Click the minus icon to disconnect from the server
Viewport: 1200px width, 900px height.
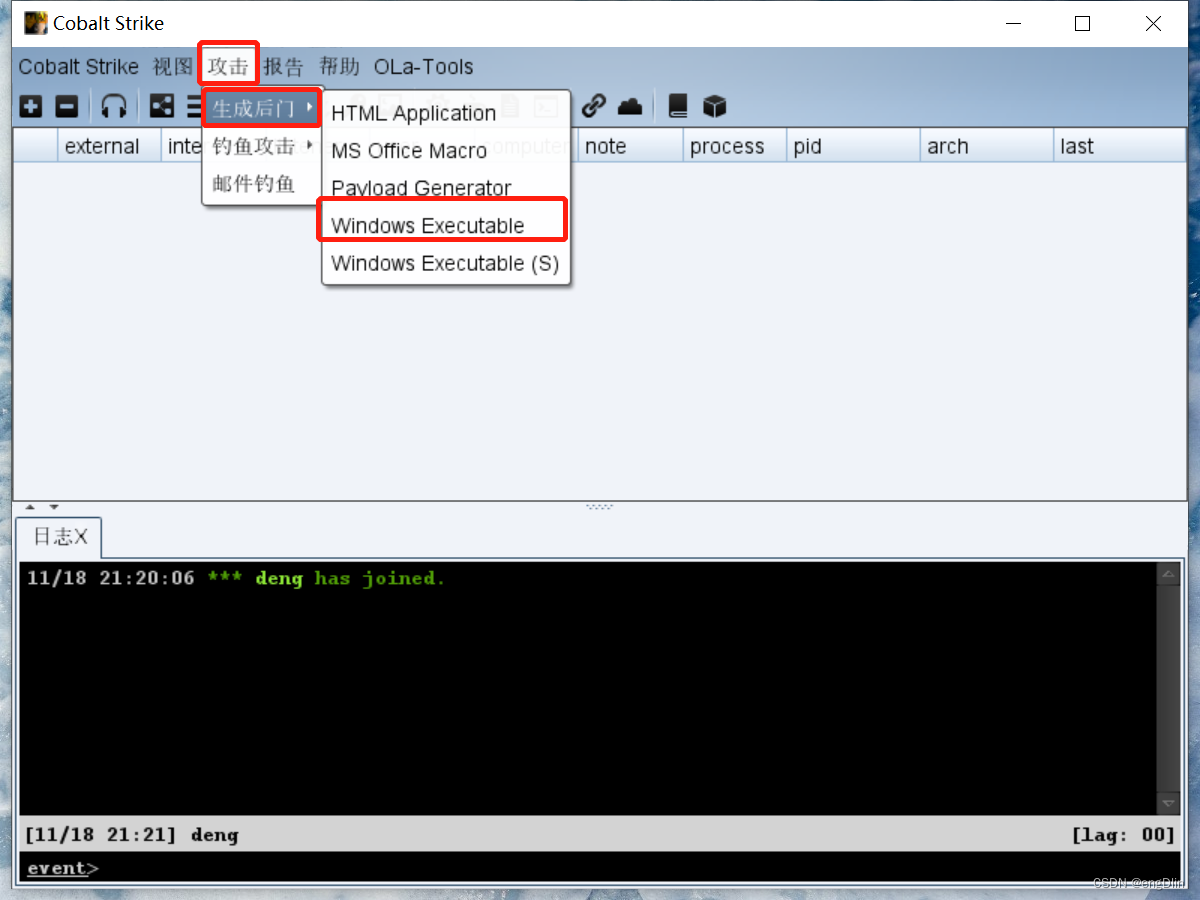66,106
